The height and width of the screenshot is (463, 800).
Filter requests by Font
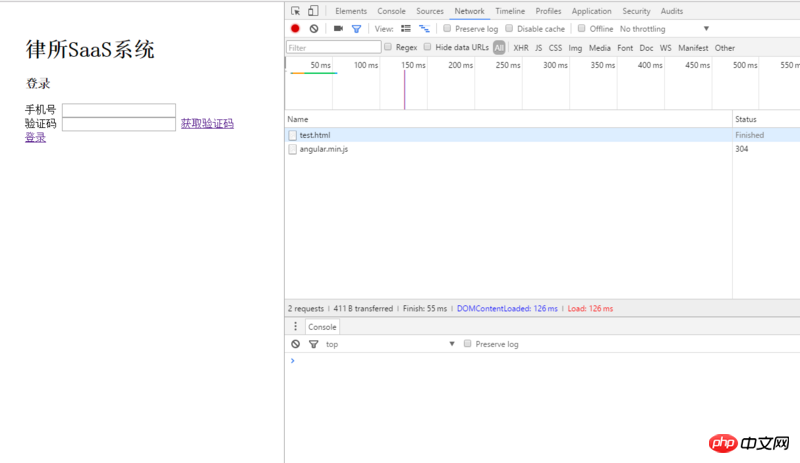[x=625, y=47]
